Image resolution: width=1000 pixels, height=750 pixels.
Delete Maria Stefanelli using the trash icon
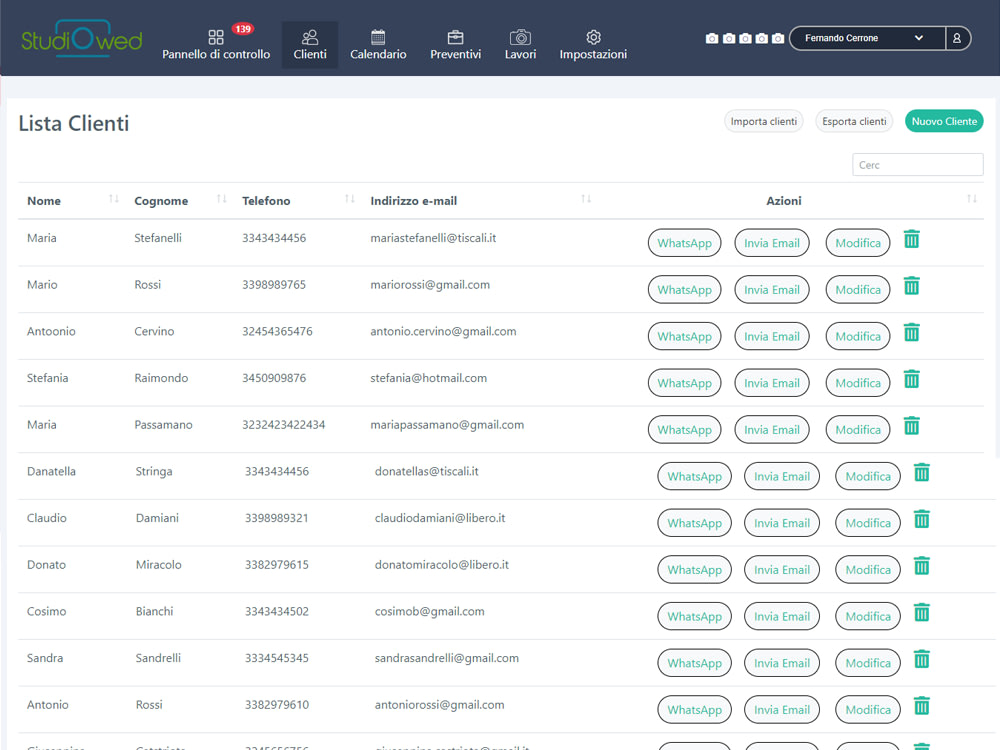[x=911, y=239]
